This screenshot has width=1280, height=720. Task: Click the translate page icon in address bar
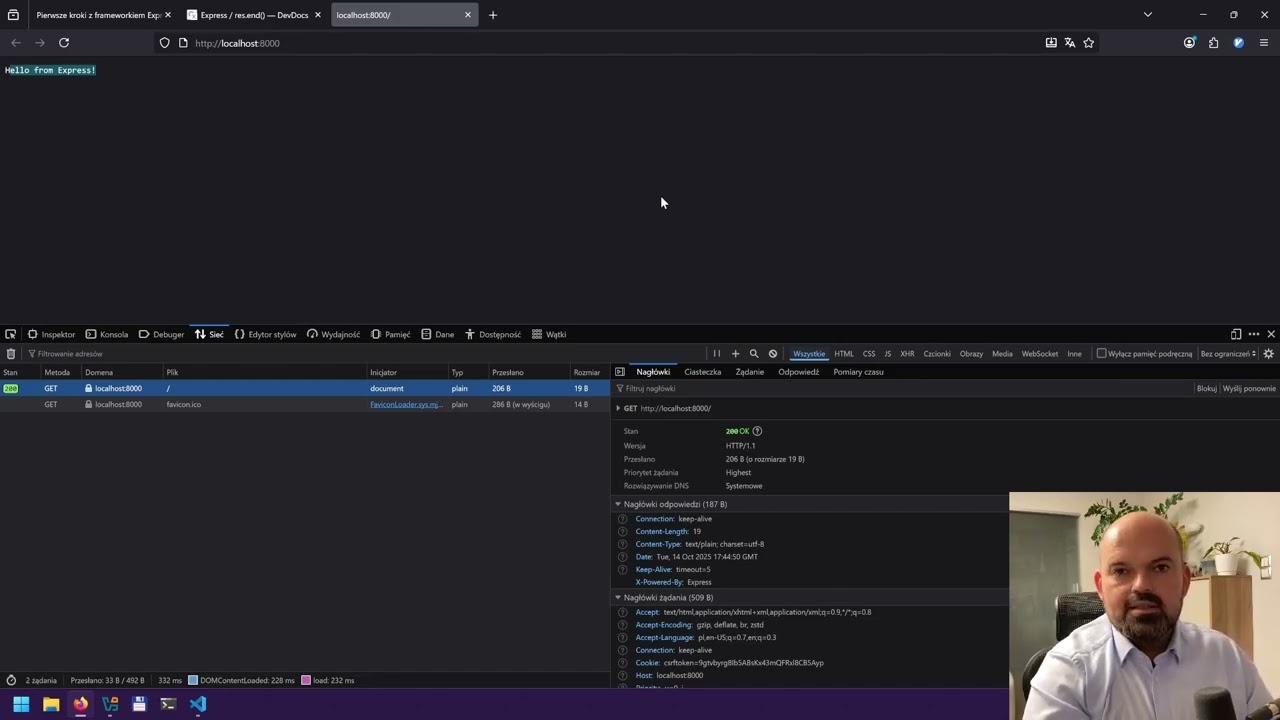click(x=1070, y=43)
